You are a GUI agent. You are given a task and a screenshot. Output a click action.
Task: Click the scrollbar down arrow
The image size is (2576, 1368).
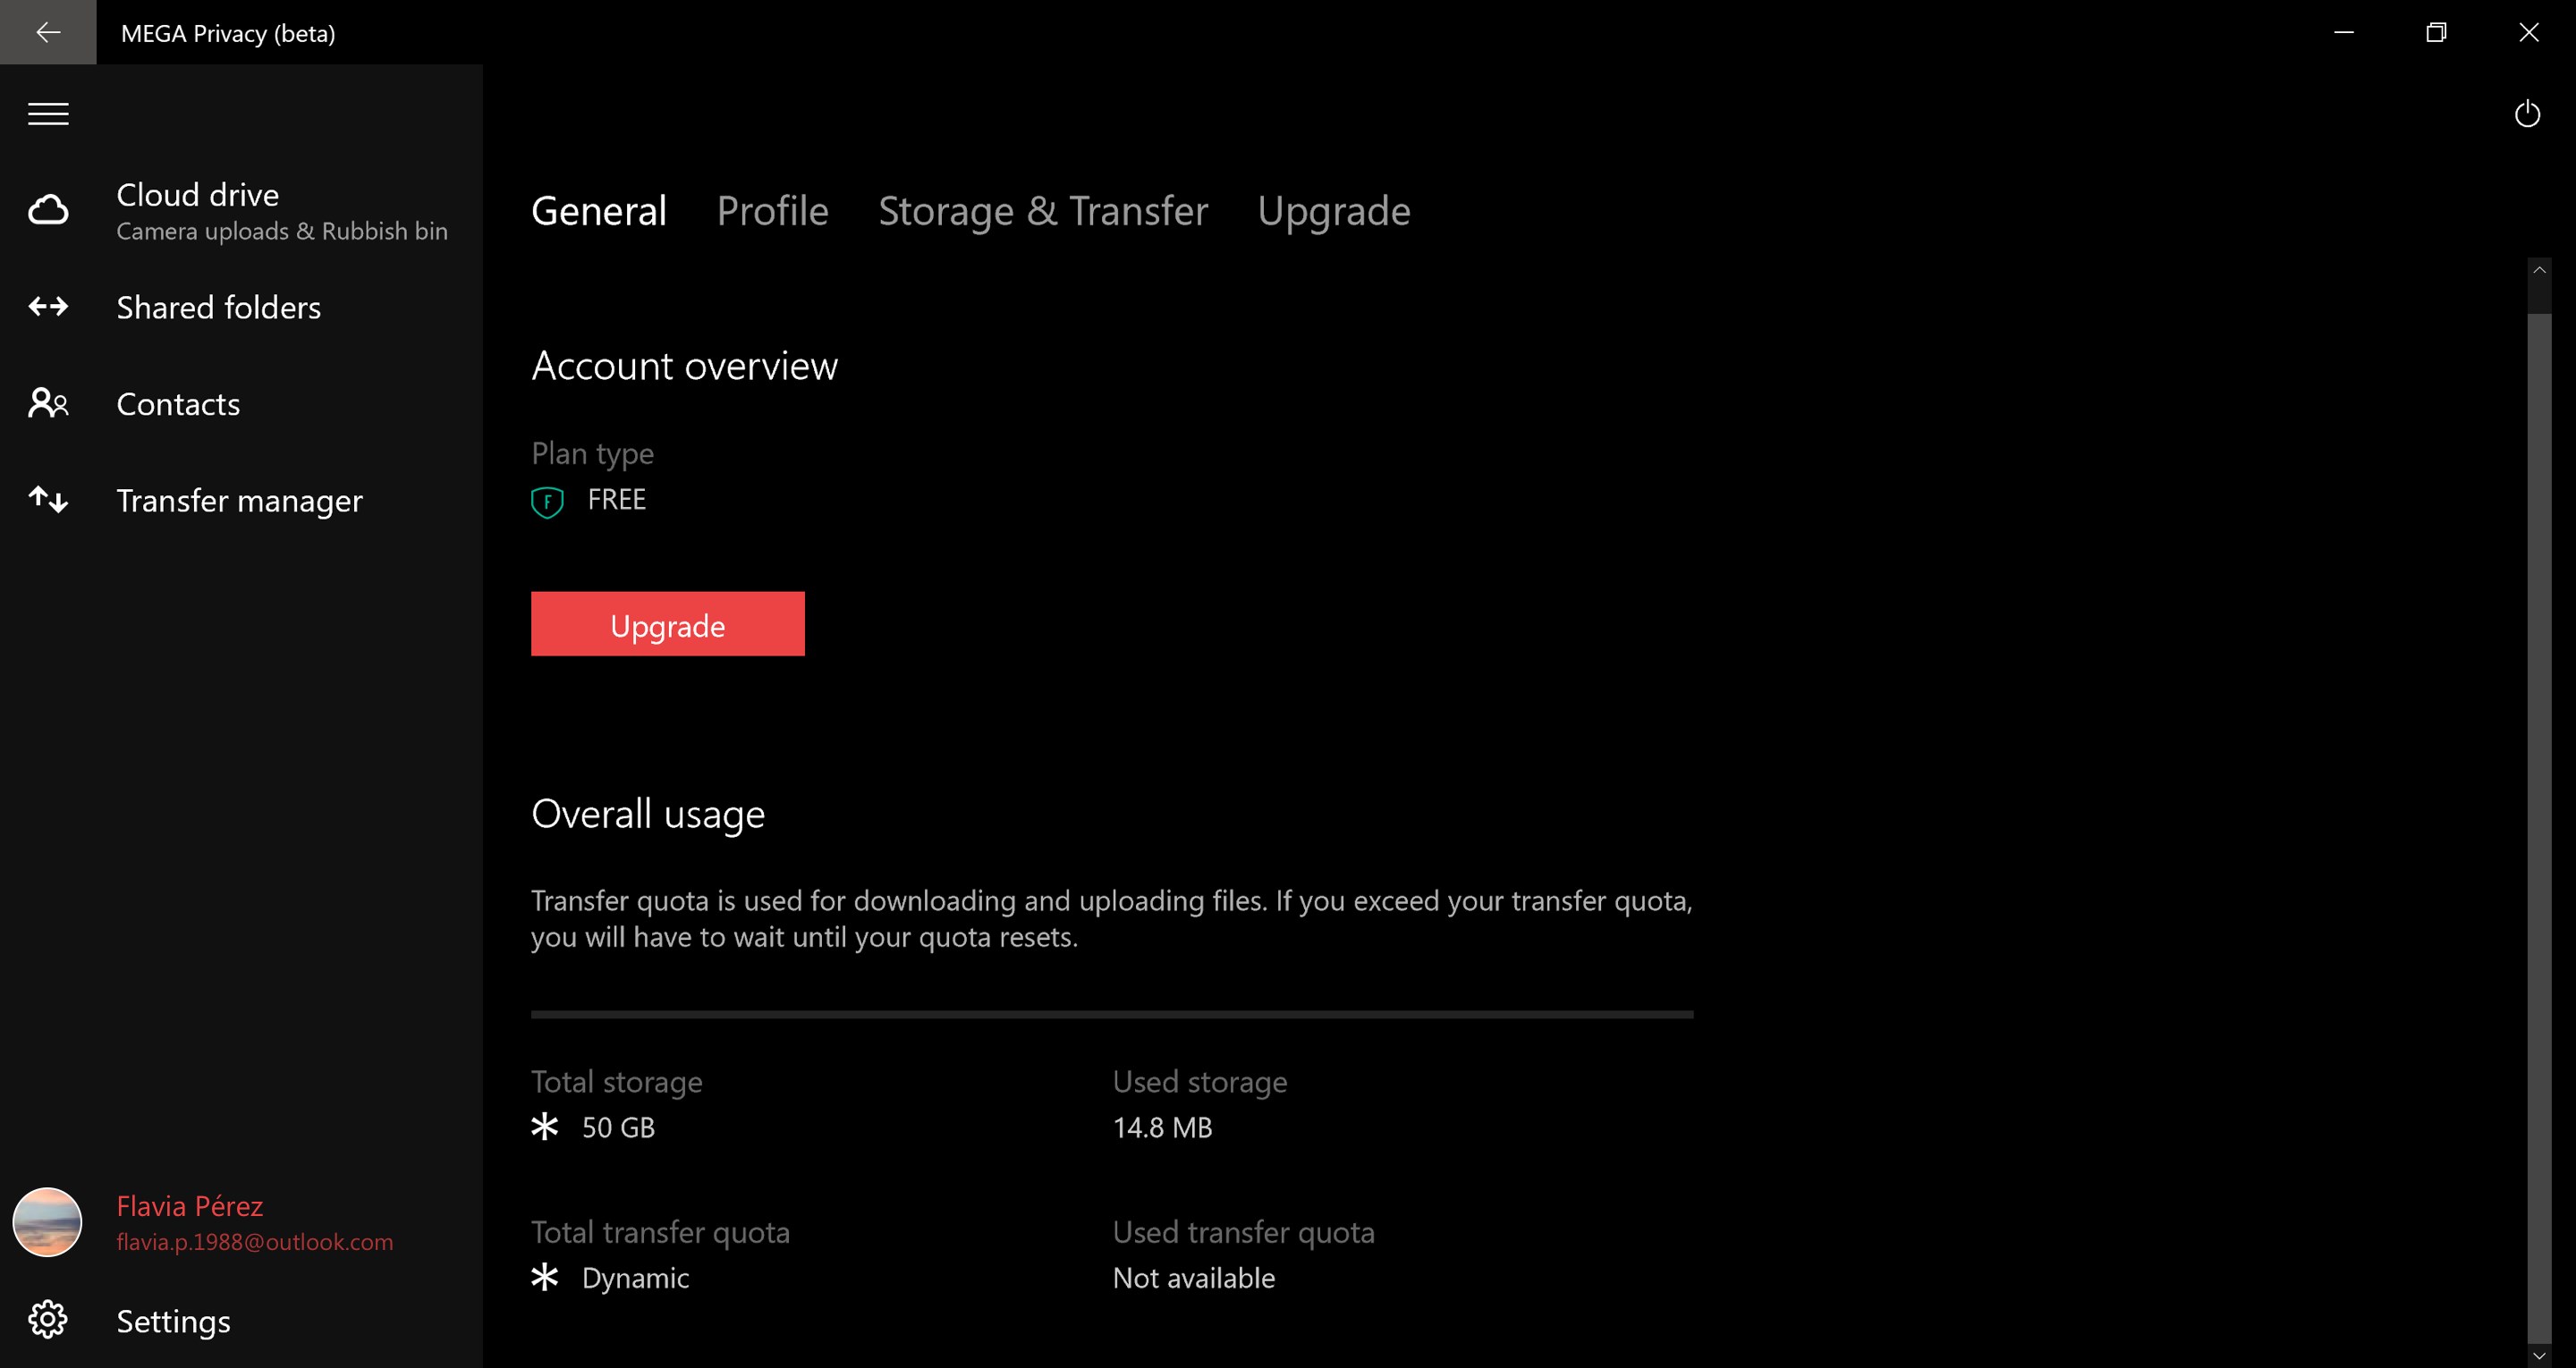2539,1356
